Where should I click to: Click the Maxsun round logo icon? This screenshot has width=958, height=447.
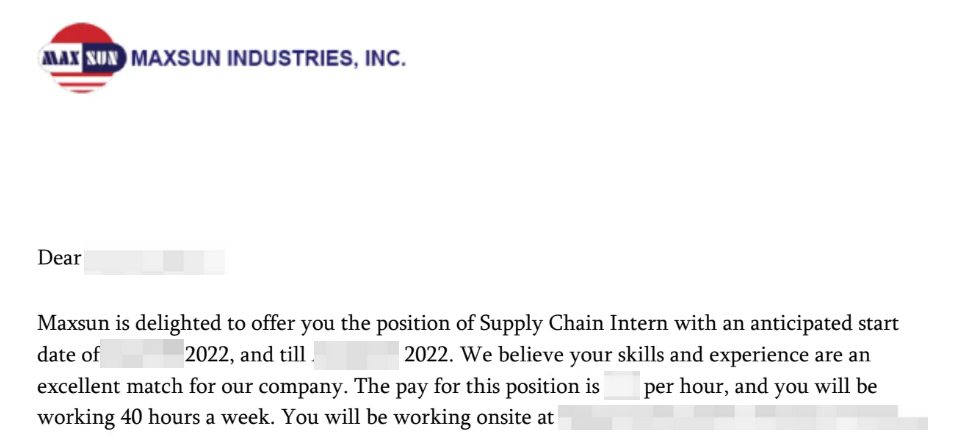point(82,58)
